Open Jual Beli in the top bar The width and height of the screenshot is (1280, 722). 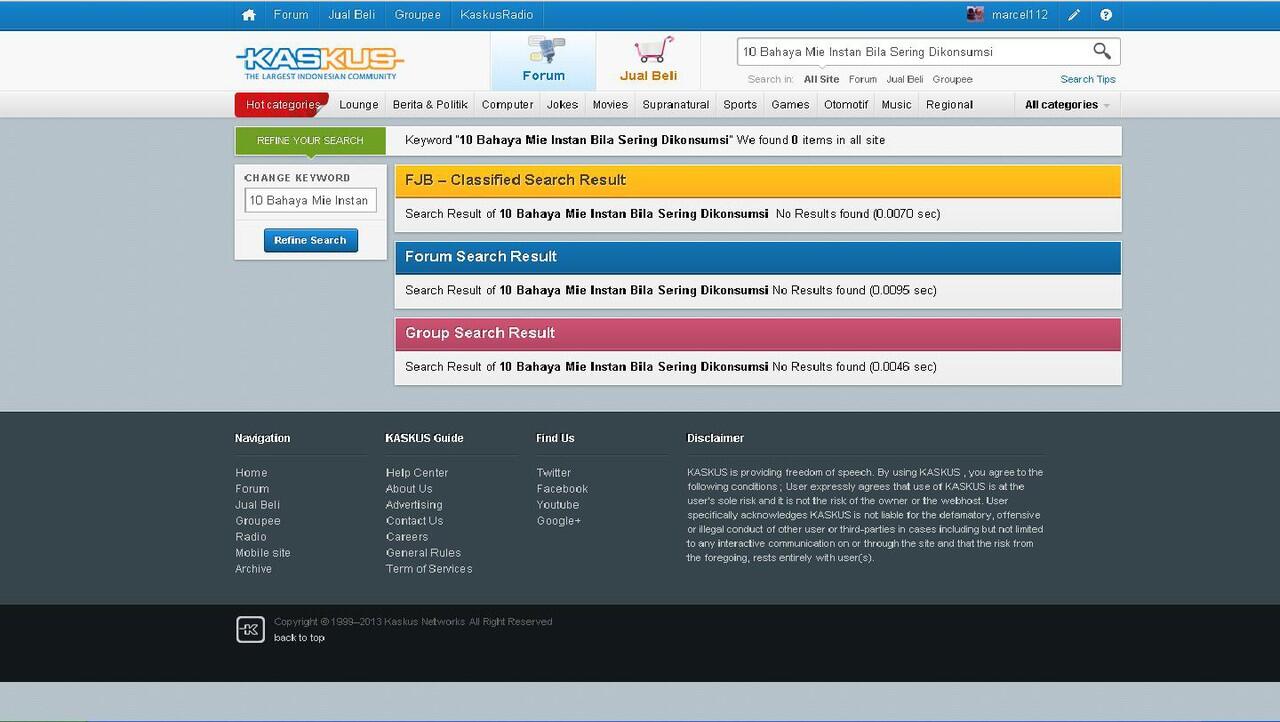tap(352, 15)
